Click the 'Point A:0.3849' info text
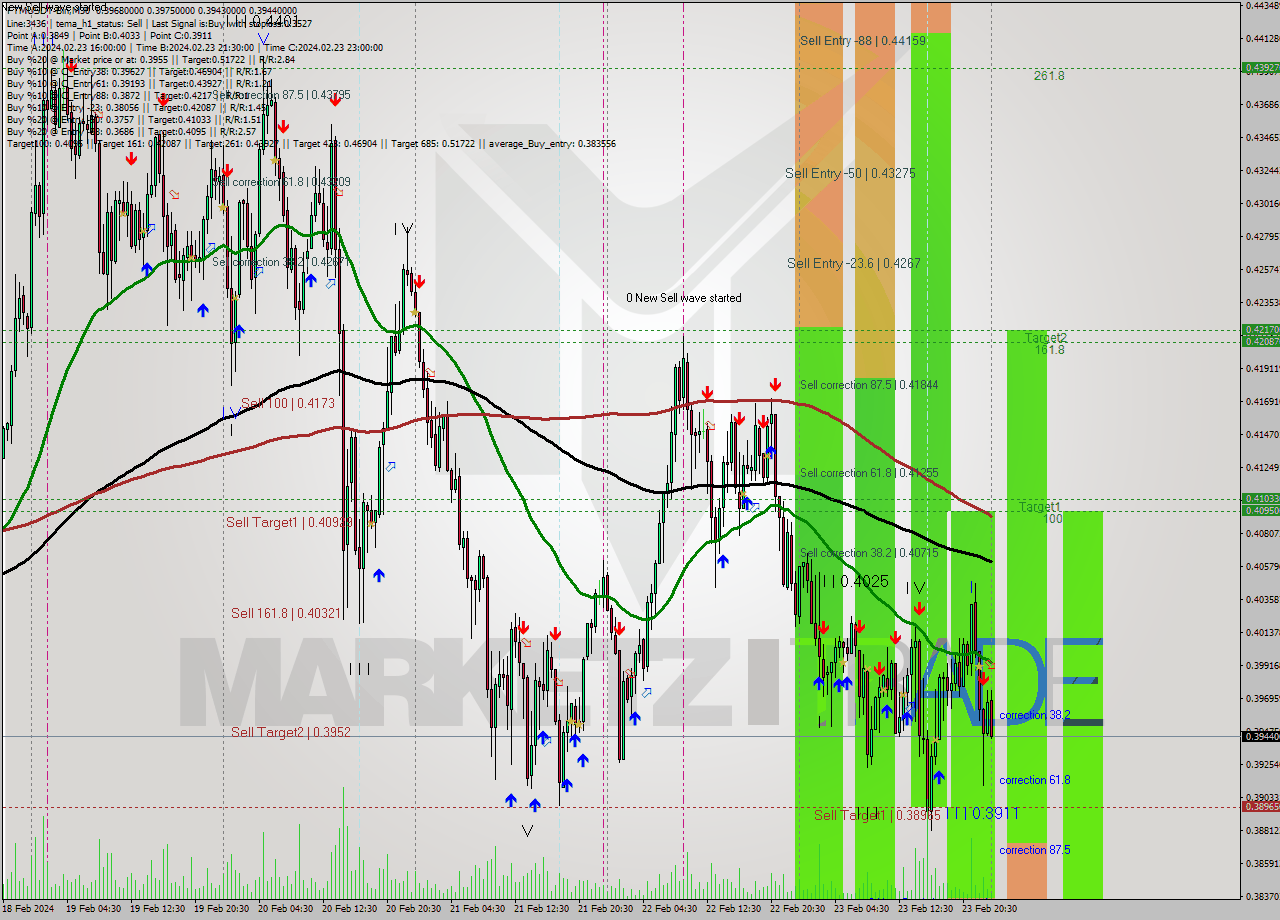The height and width of the screenshot is (920, 1280). [38, 35]
